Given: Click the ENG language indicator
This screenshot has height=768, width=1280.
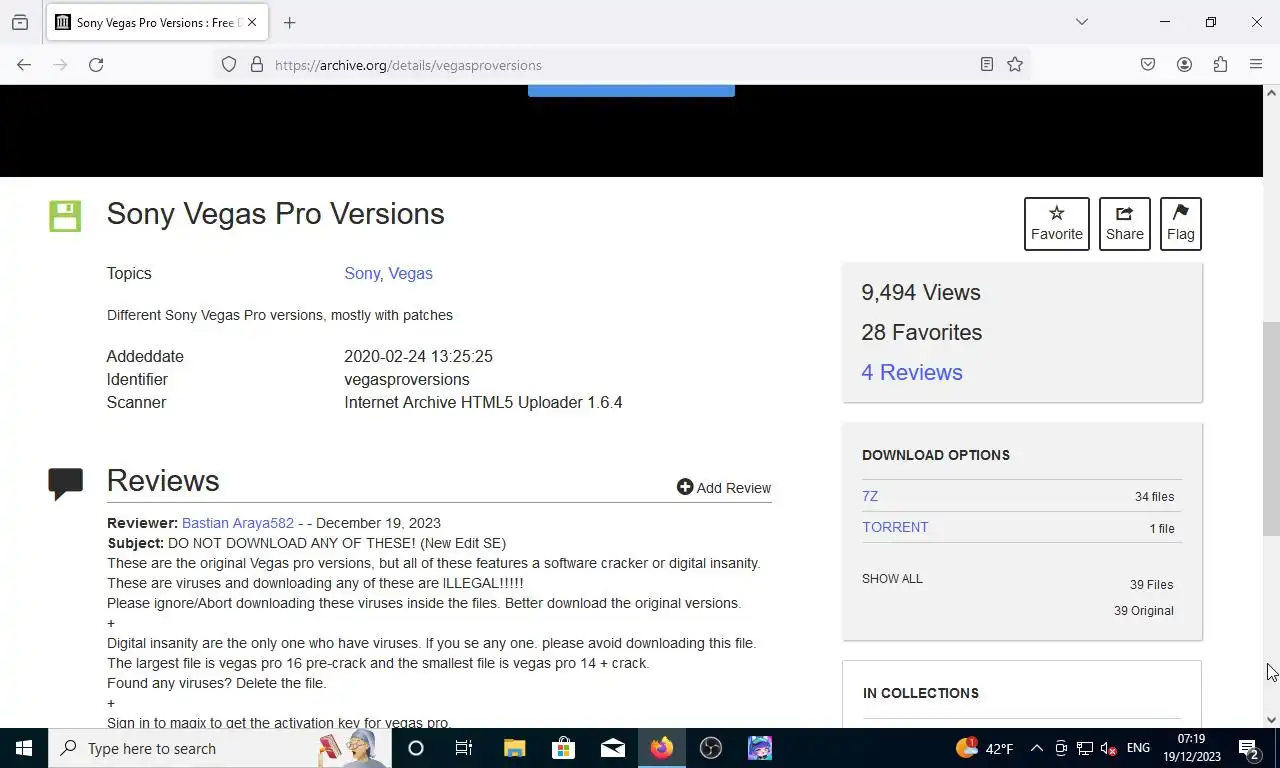Looking at the screenshot, I should (1138, 748).
